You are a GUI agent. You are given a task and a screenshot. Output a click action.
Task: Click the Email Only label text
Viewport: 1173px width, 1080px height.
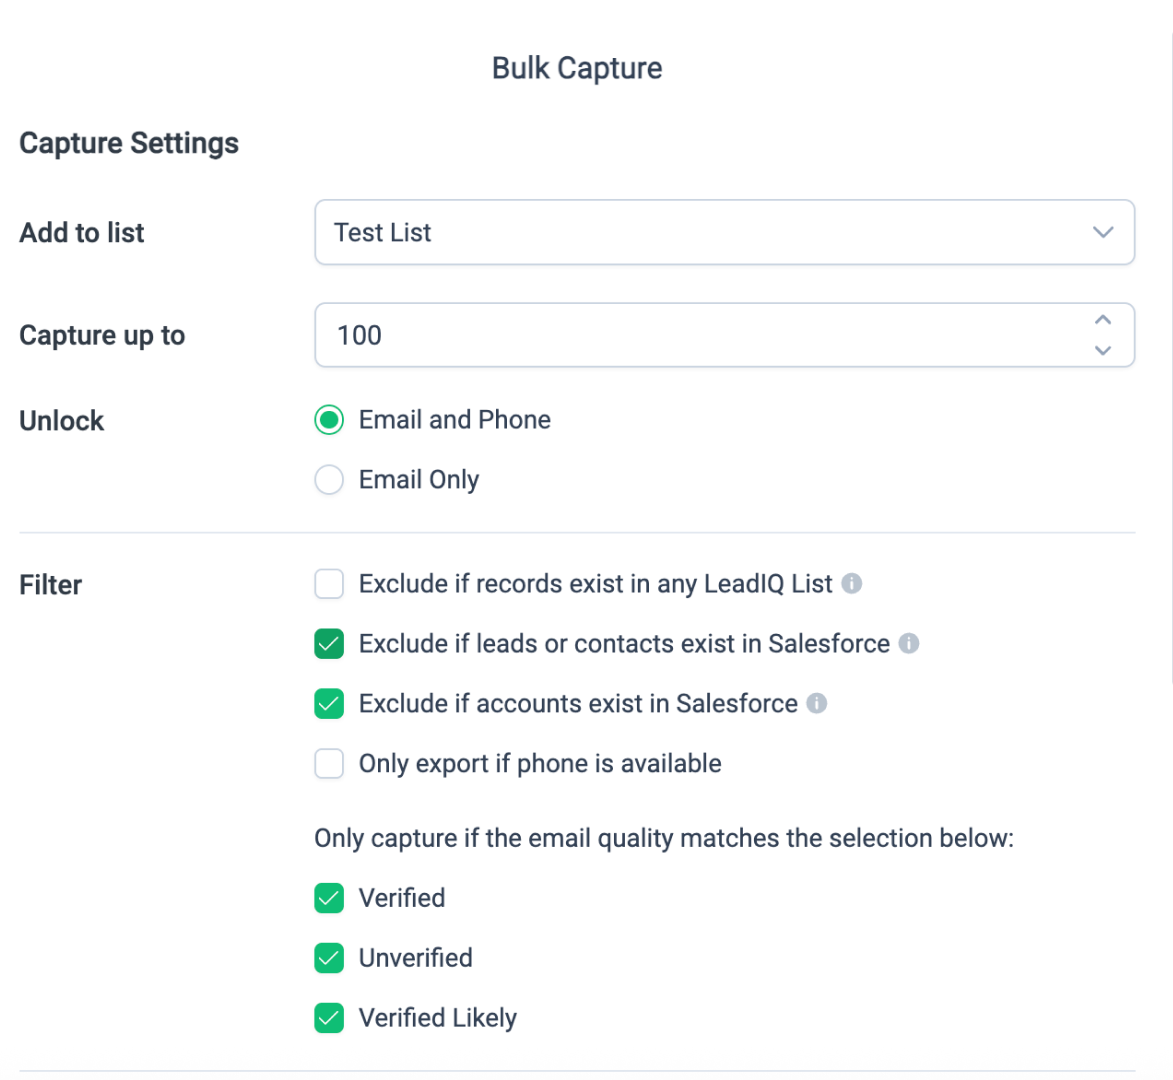click(x=419, y=480)
